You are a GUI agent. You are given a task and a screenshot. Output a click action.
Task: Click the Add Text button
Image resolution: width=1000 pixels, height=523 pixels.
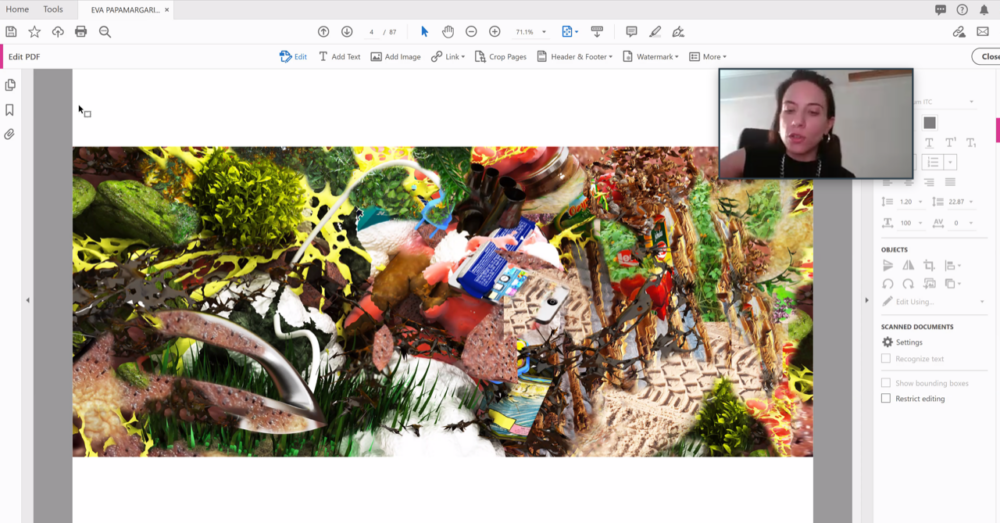click(339, 57)
